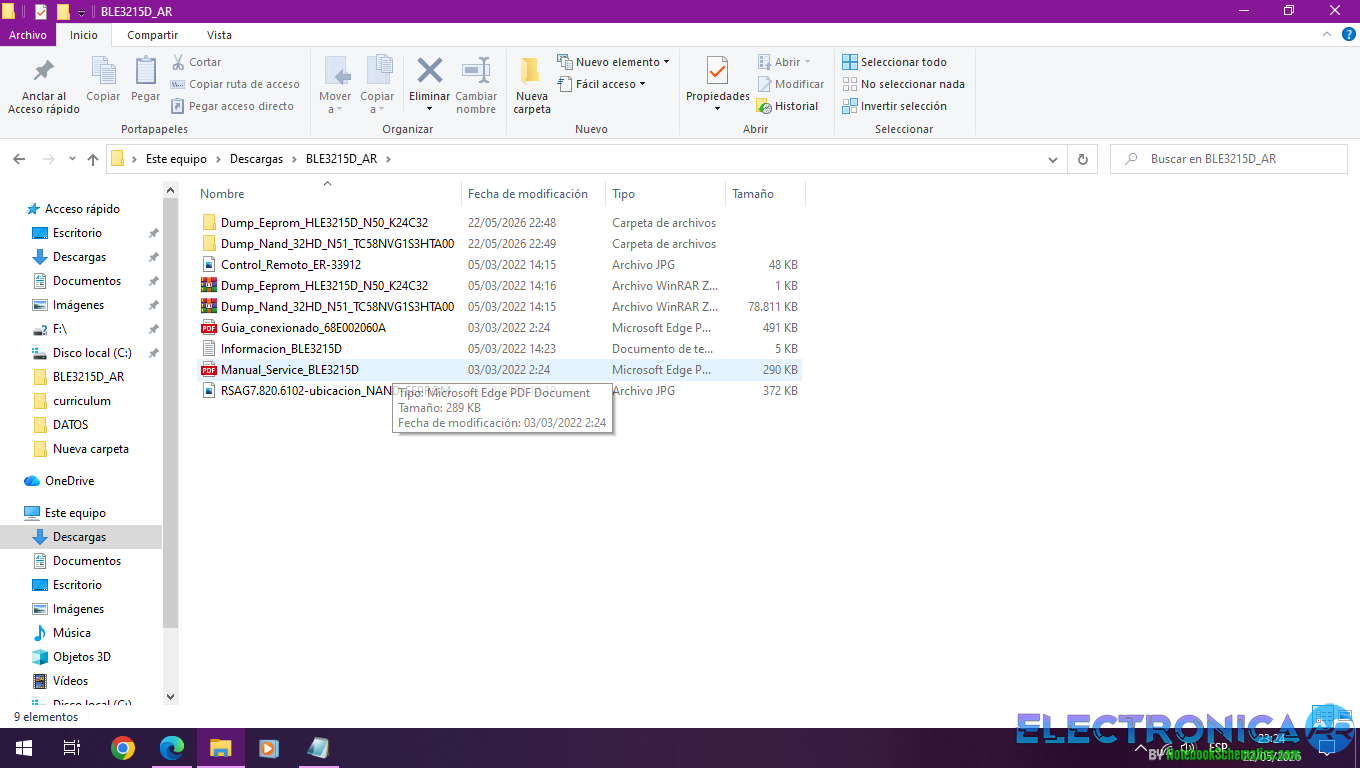Click Seleccionar todo
Viewport: 1360px width, 768px height.
point(894,62)
